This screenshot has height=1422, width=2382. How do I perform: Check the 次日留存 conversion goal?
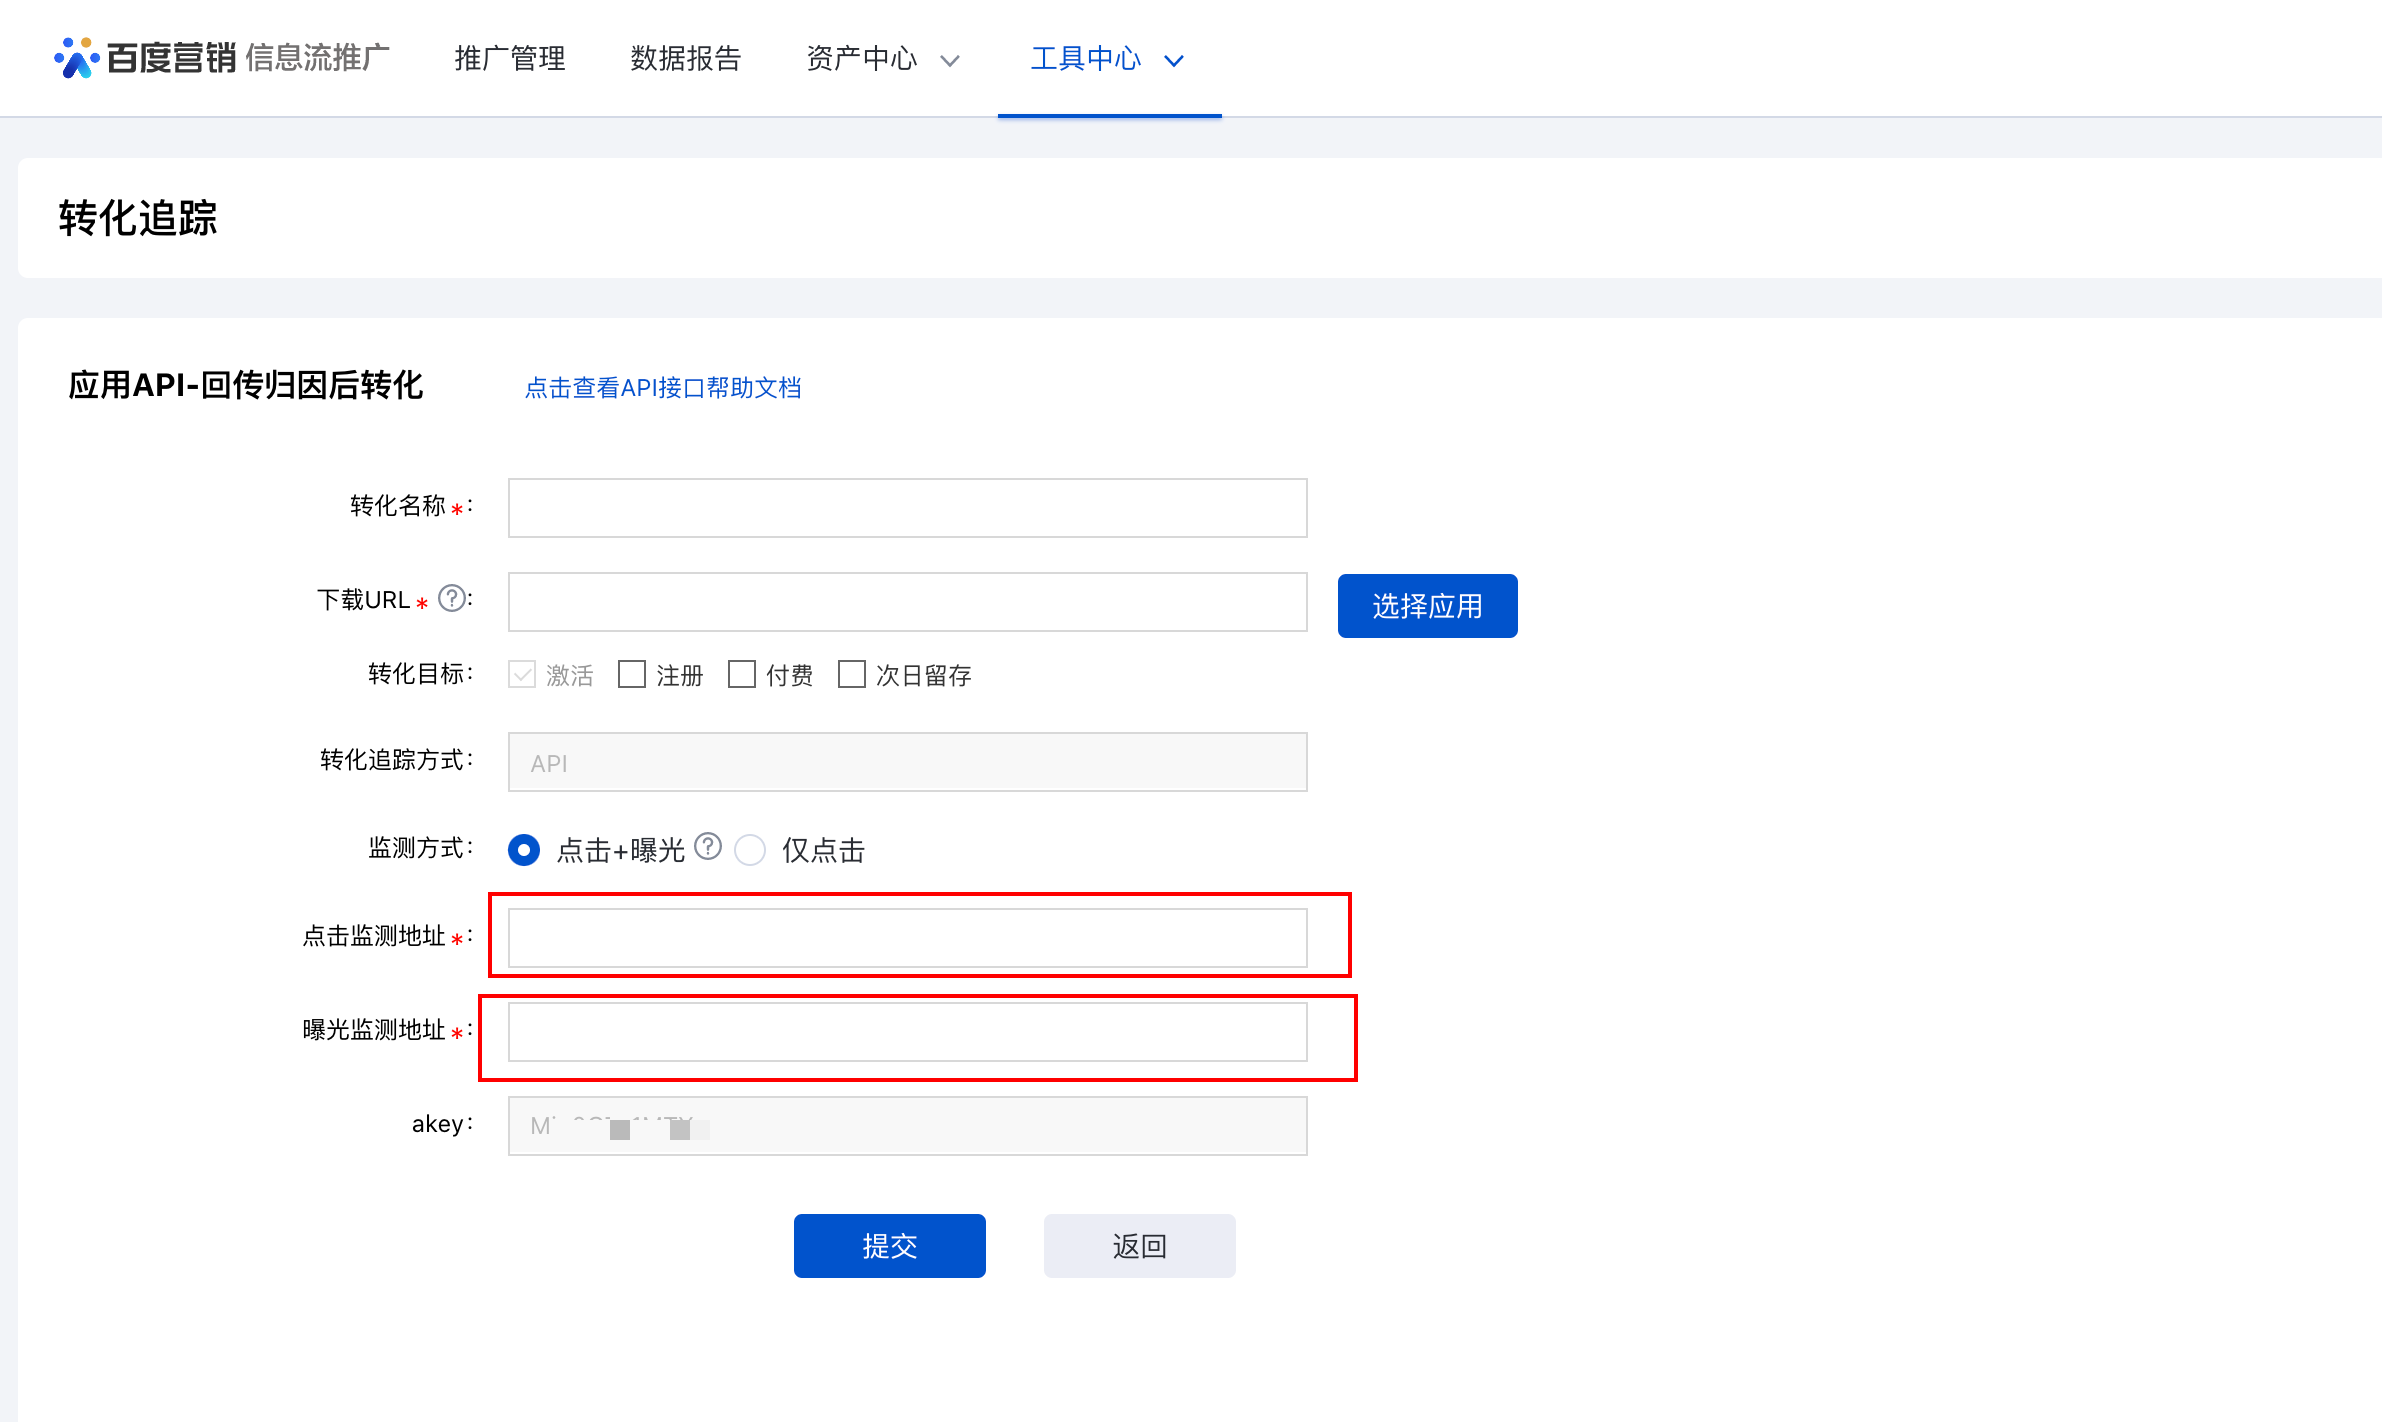point(852,674)
